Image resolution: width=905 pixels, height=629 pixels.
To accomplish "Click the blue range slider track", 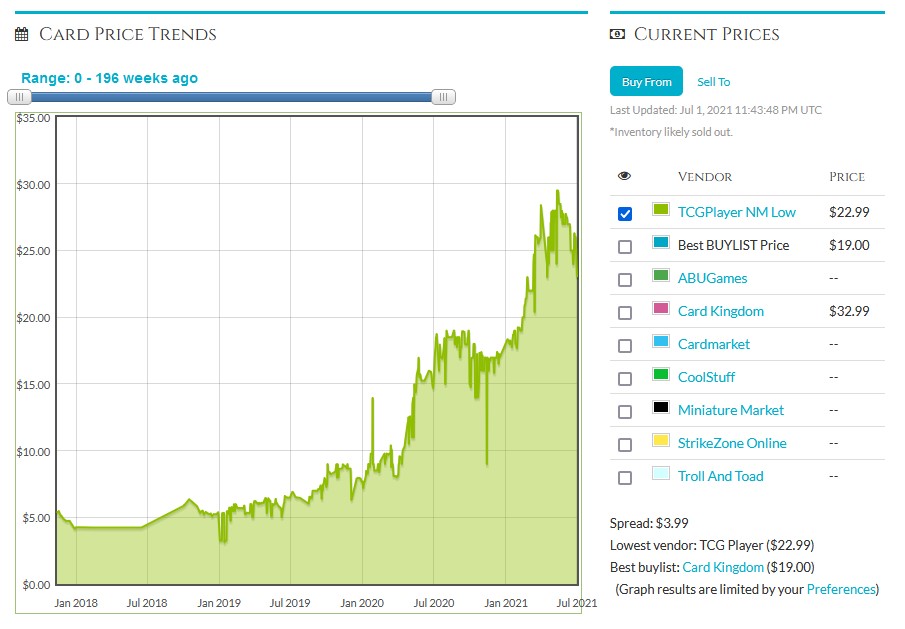I will coord(231,97).
